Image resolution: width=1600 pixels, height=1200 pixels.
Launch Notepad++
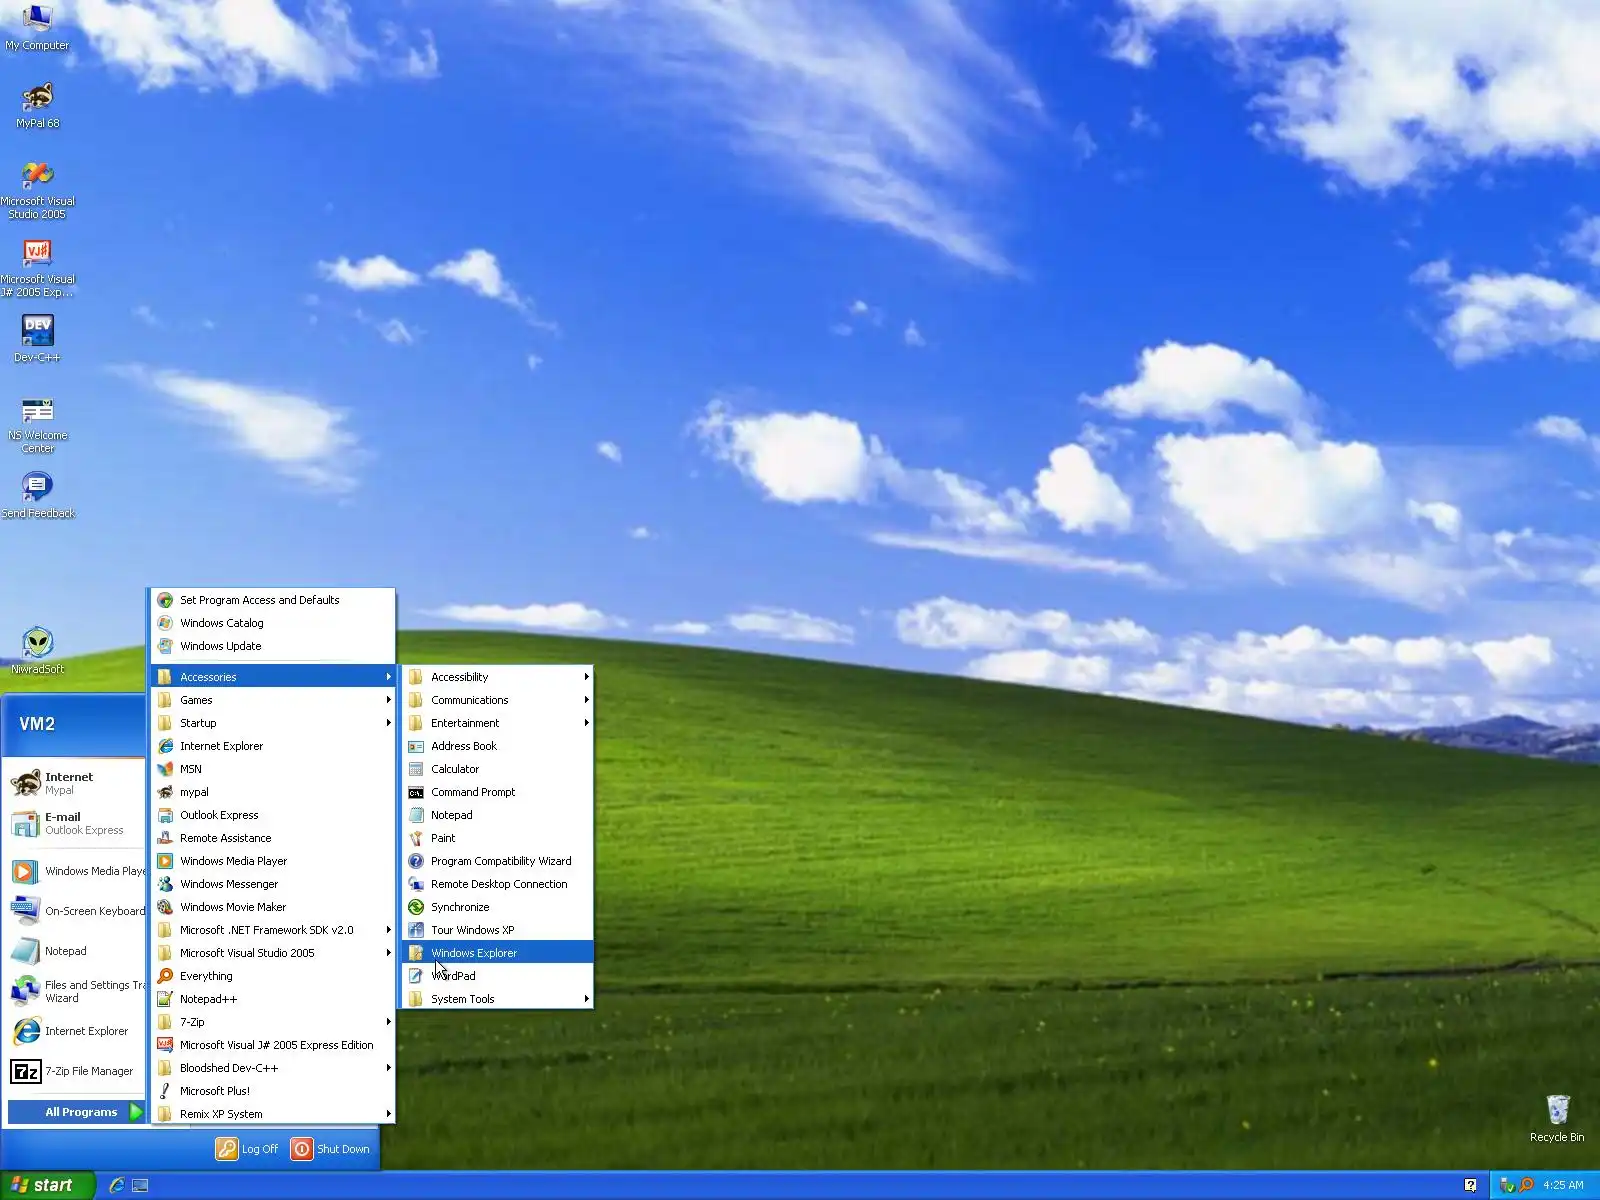click(x=272, y=999)
